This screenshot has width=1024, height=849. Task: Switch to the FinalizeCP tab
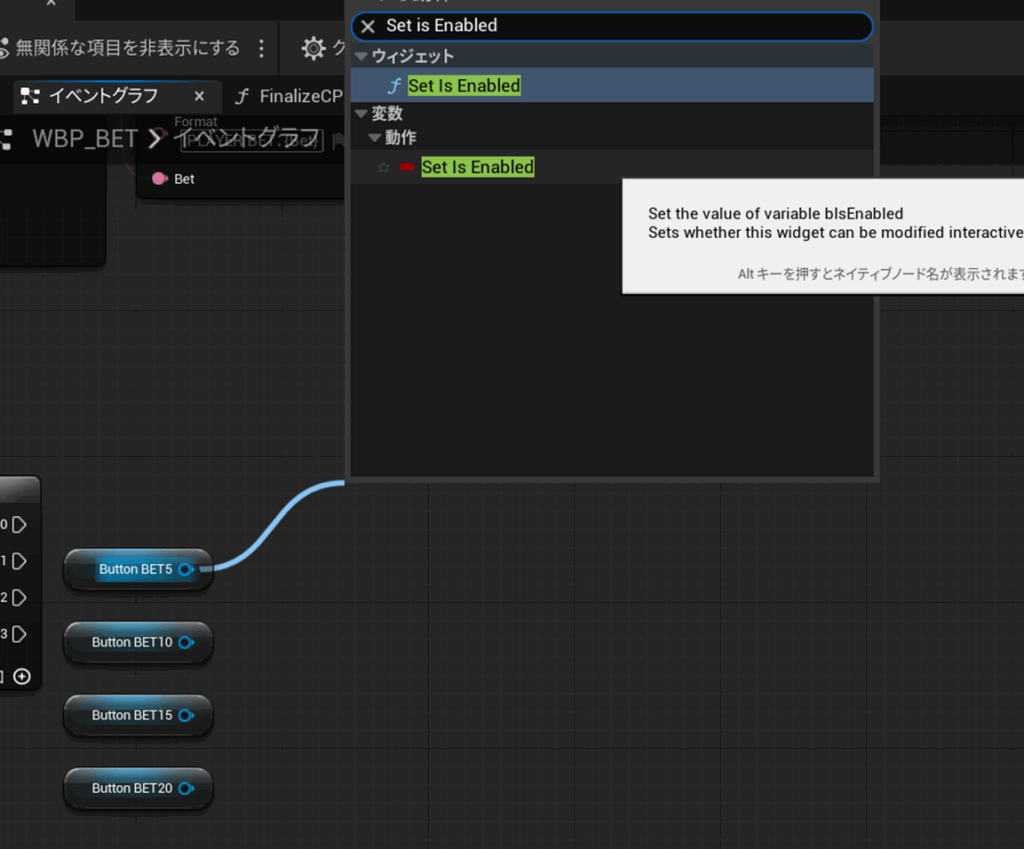click(x=290, y=96)
